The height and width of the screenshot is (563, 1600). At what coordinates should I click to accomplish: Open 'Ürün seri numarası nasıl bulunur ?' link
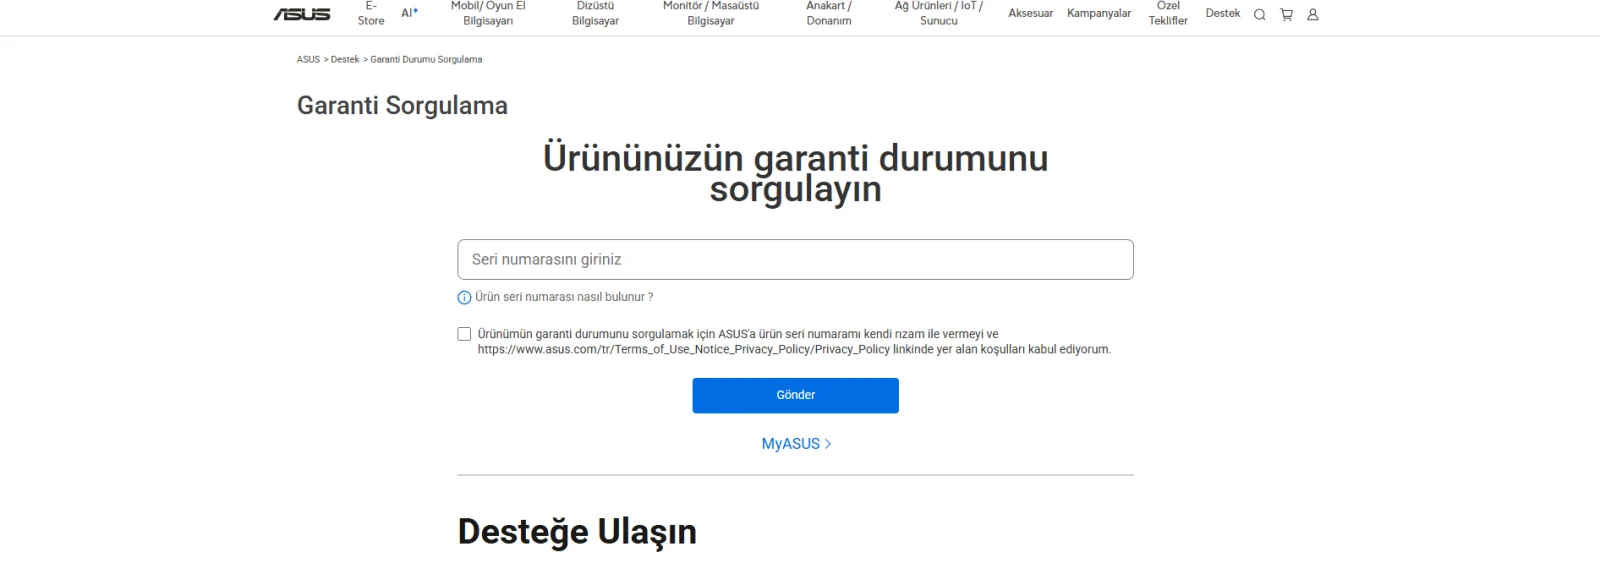(564, 297)
